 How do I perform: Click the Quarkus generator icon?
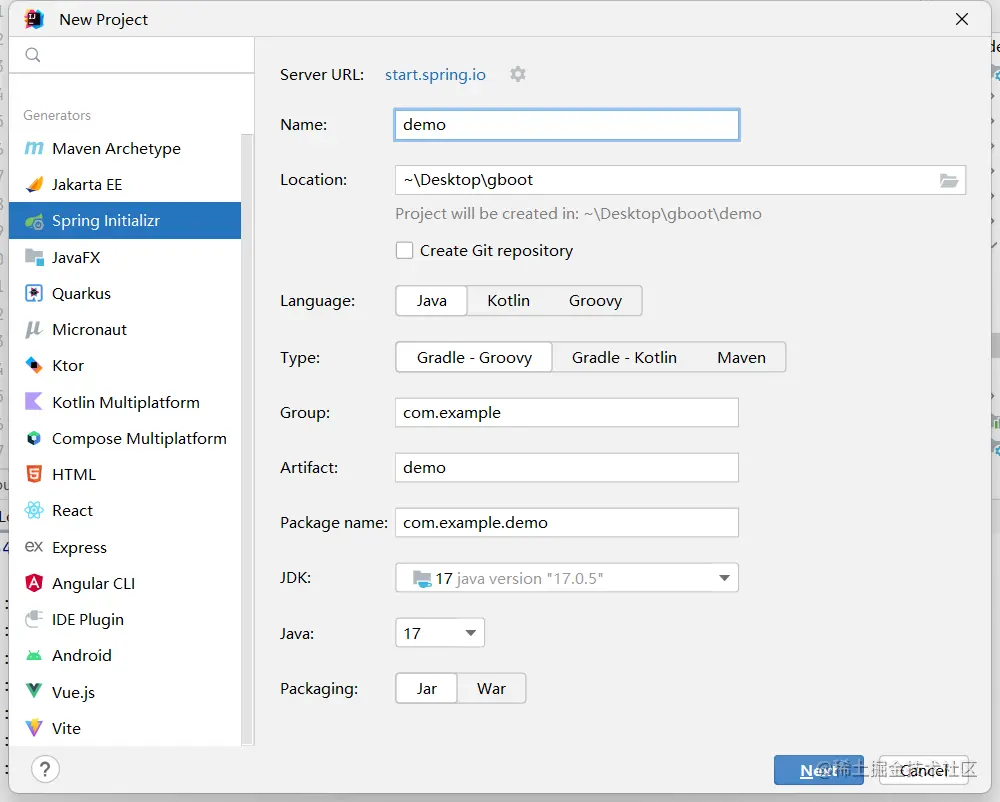[x=34, y=294]
